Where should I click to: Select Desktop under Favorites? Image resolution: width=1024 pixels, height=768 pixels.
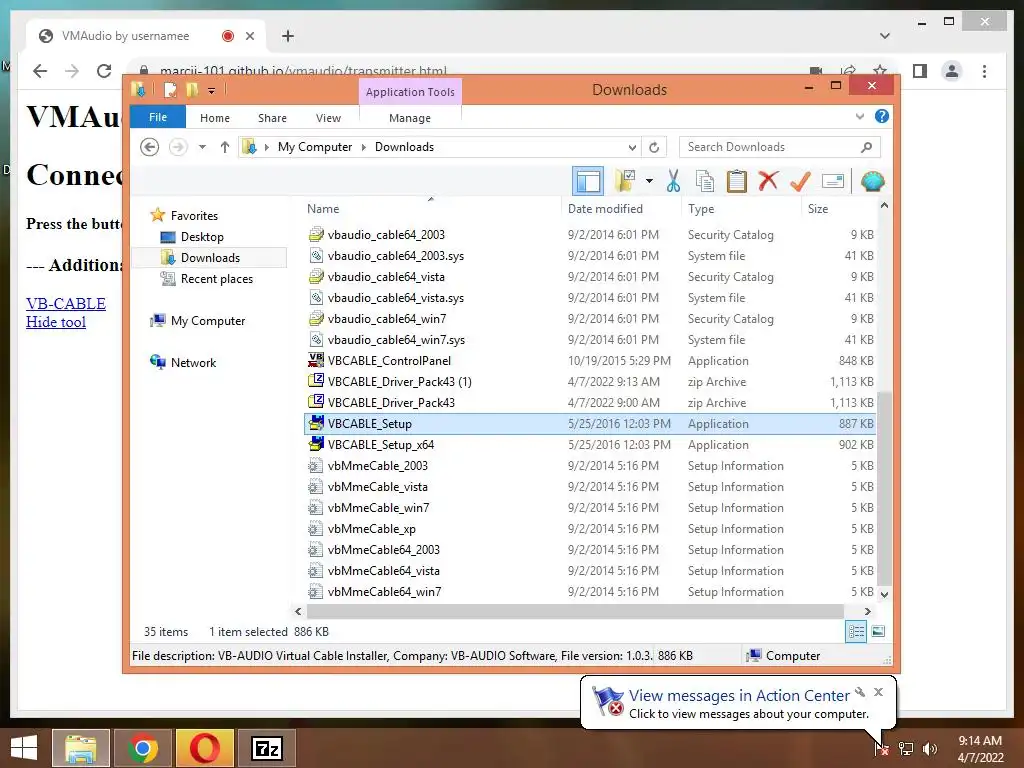(202, 236)
